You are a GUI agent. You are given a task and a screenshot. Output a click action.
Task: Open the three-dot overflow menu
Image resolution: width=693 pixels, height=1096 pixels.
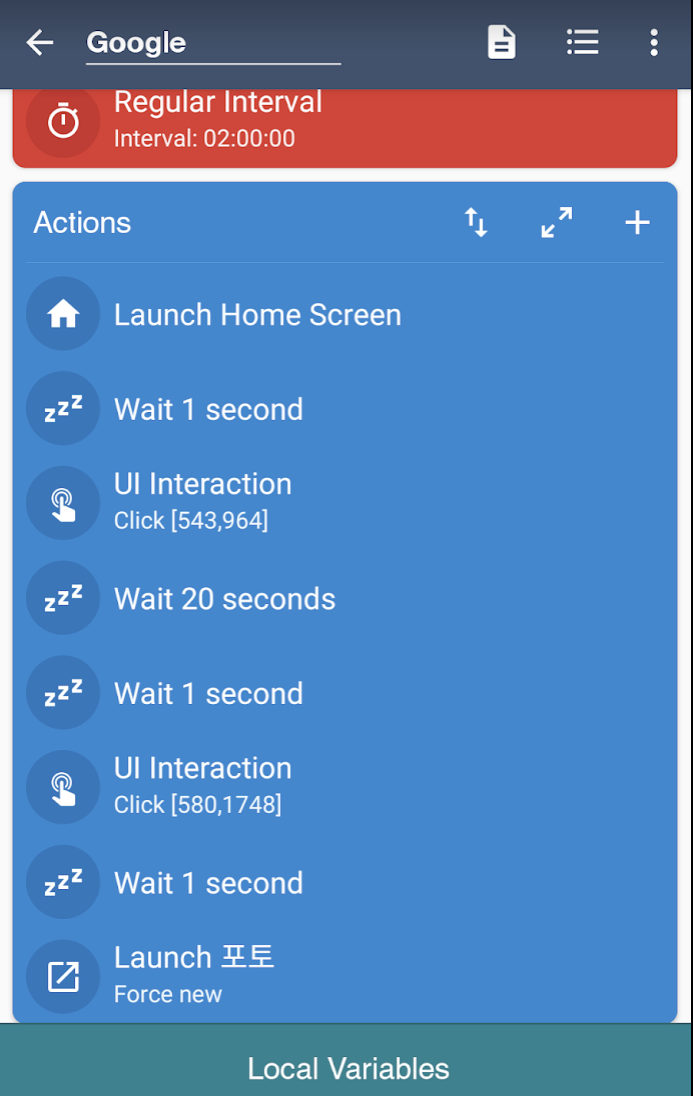654,43
